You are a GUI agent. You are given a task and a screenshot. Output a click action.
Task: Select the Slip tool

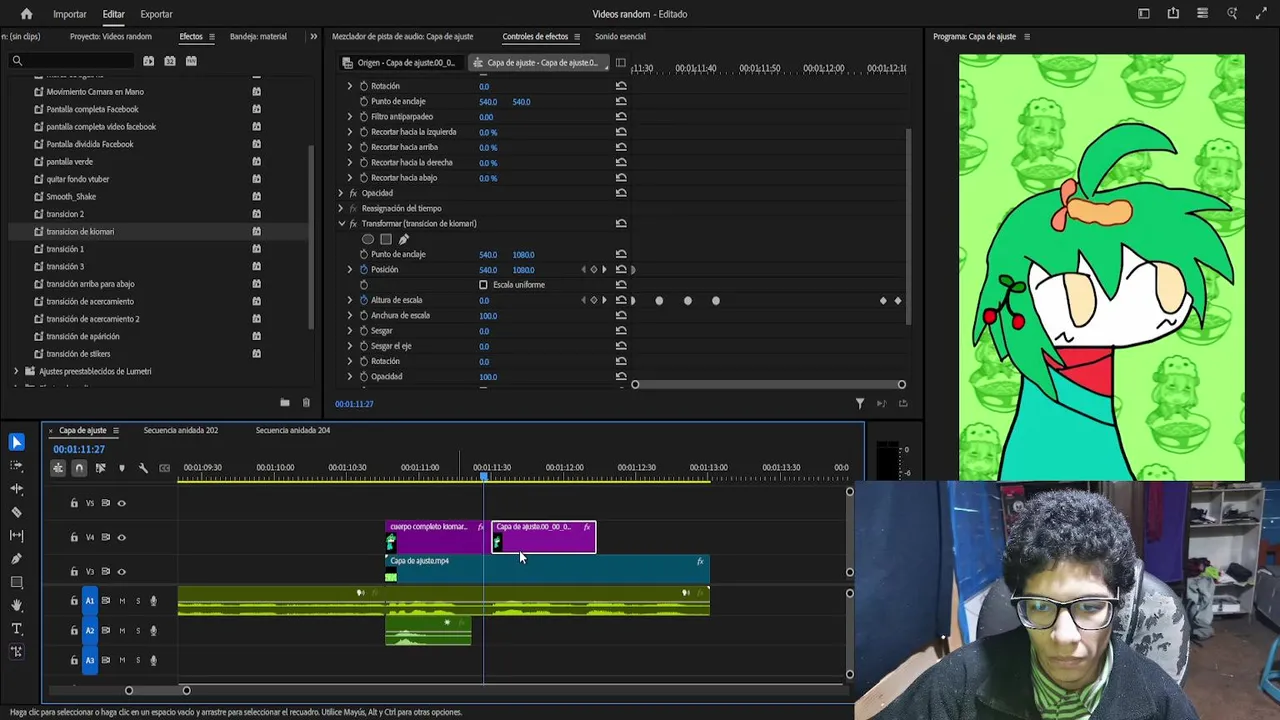[x=17, y=536]
